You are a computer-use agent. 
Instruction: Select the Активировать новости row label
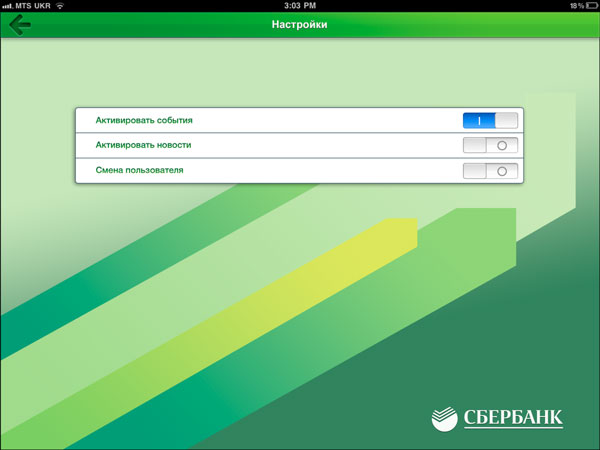[143, 145]
